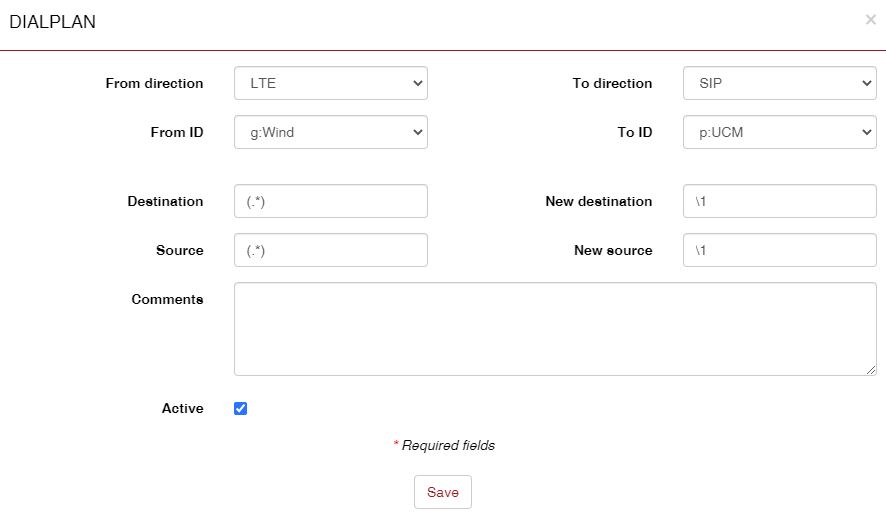Click the Active label text

(182, 408)
